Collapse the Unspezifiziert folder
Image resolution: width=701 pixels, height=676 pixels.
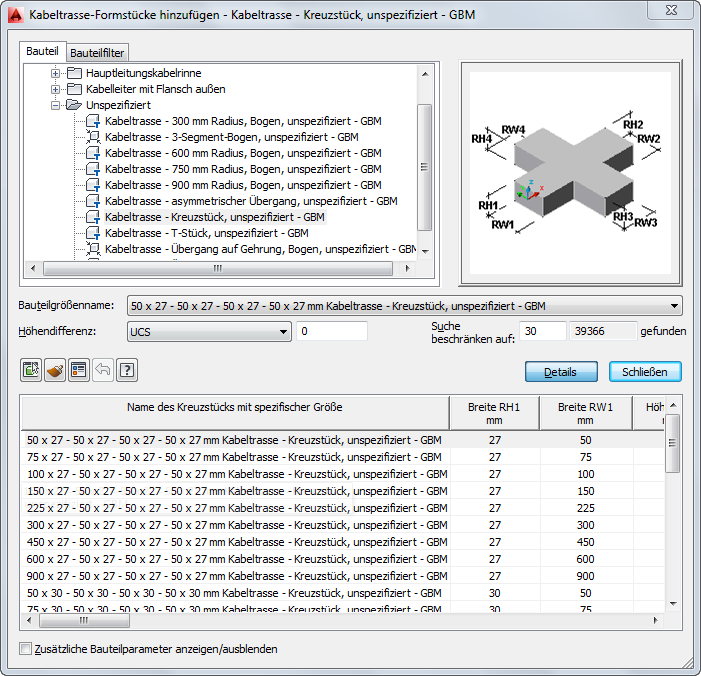[55, 106]
